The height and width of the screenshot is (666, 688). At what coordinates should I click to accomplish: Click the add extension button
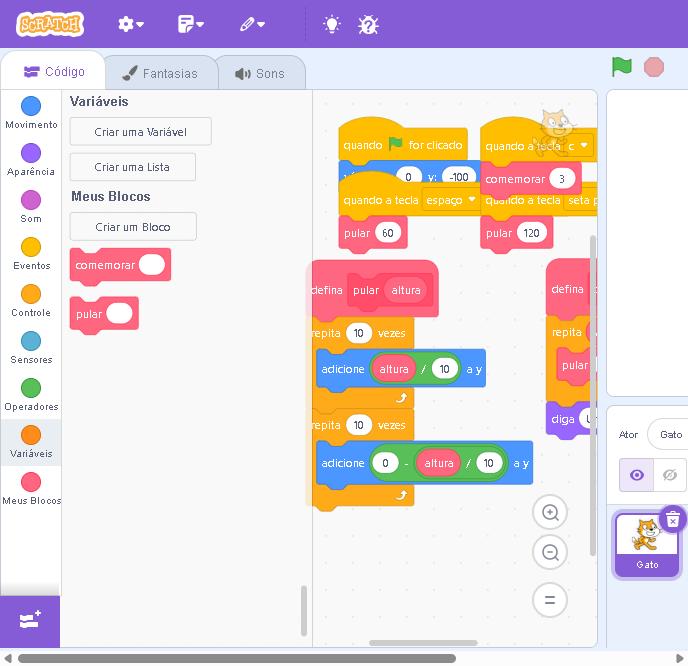pyautogui.click(x=30, y=620)
